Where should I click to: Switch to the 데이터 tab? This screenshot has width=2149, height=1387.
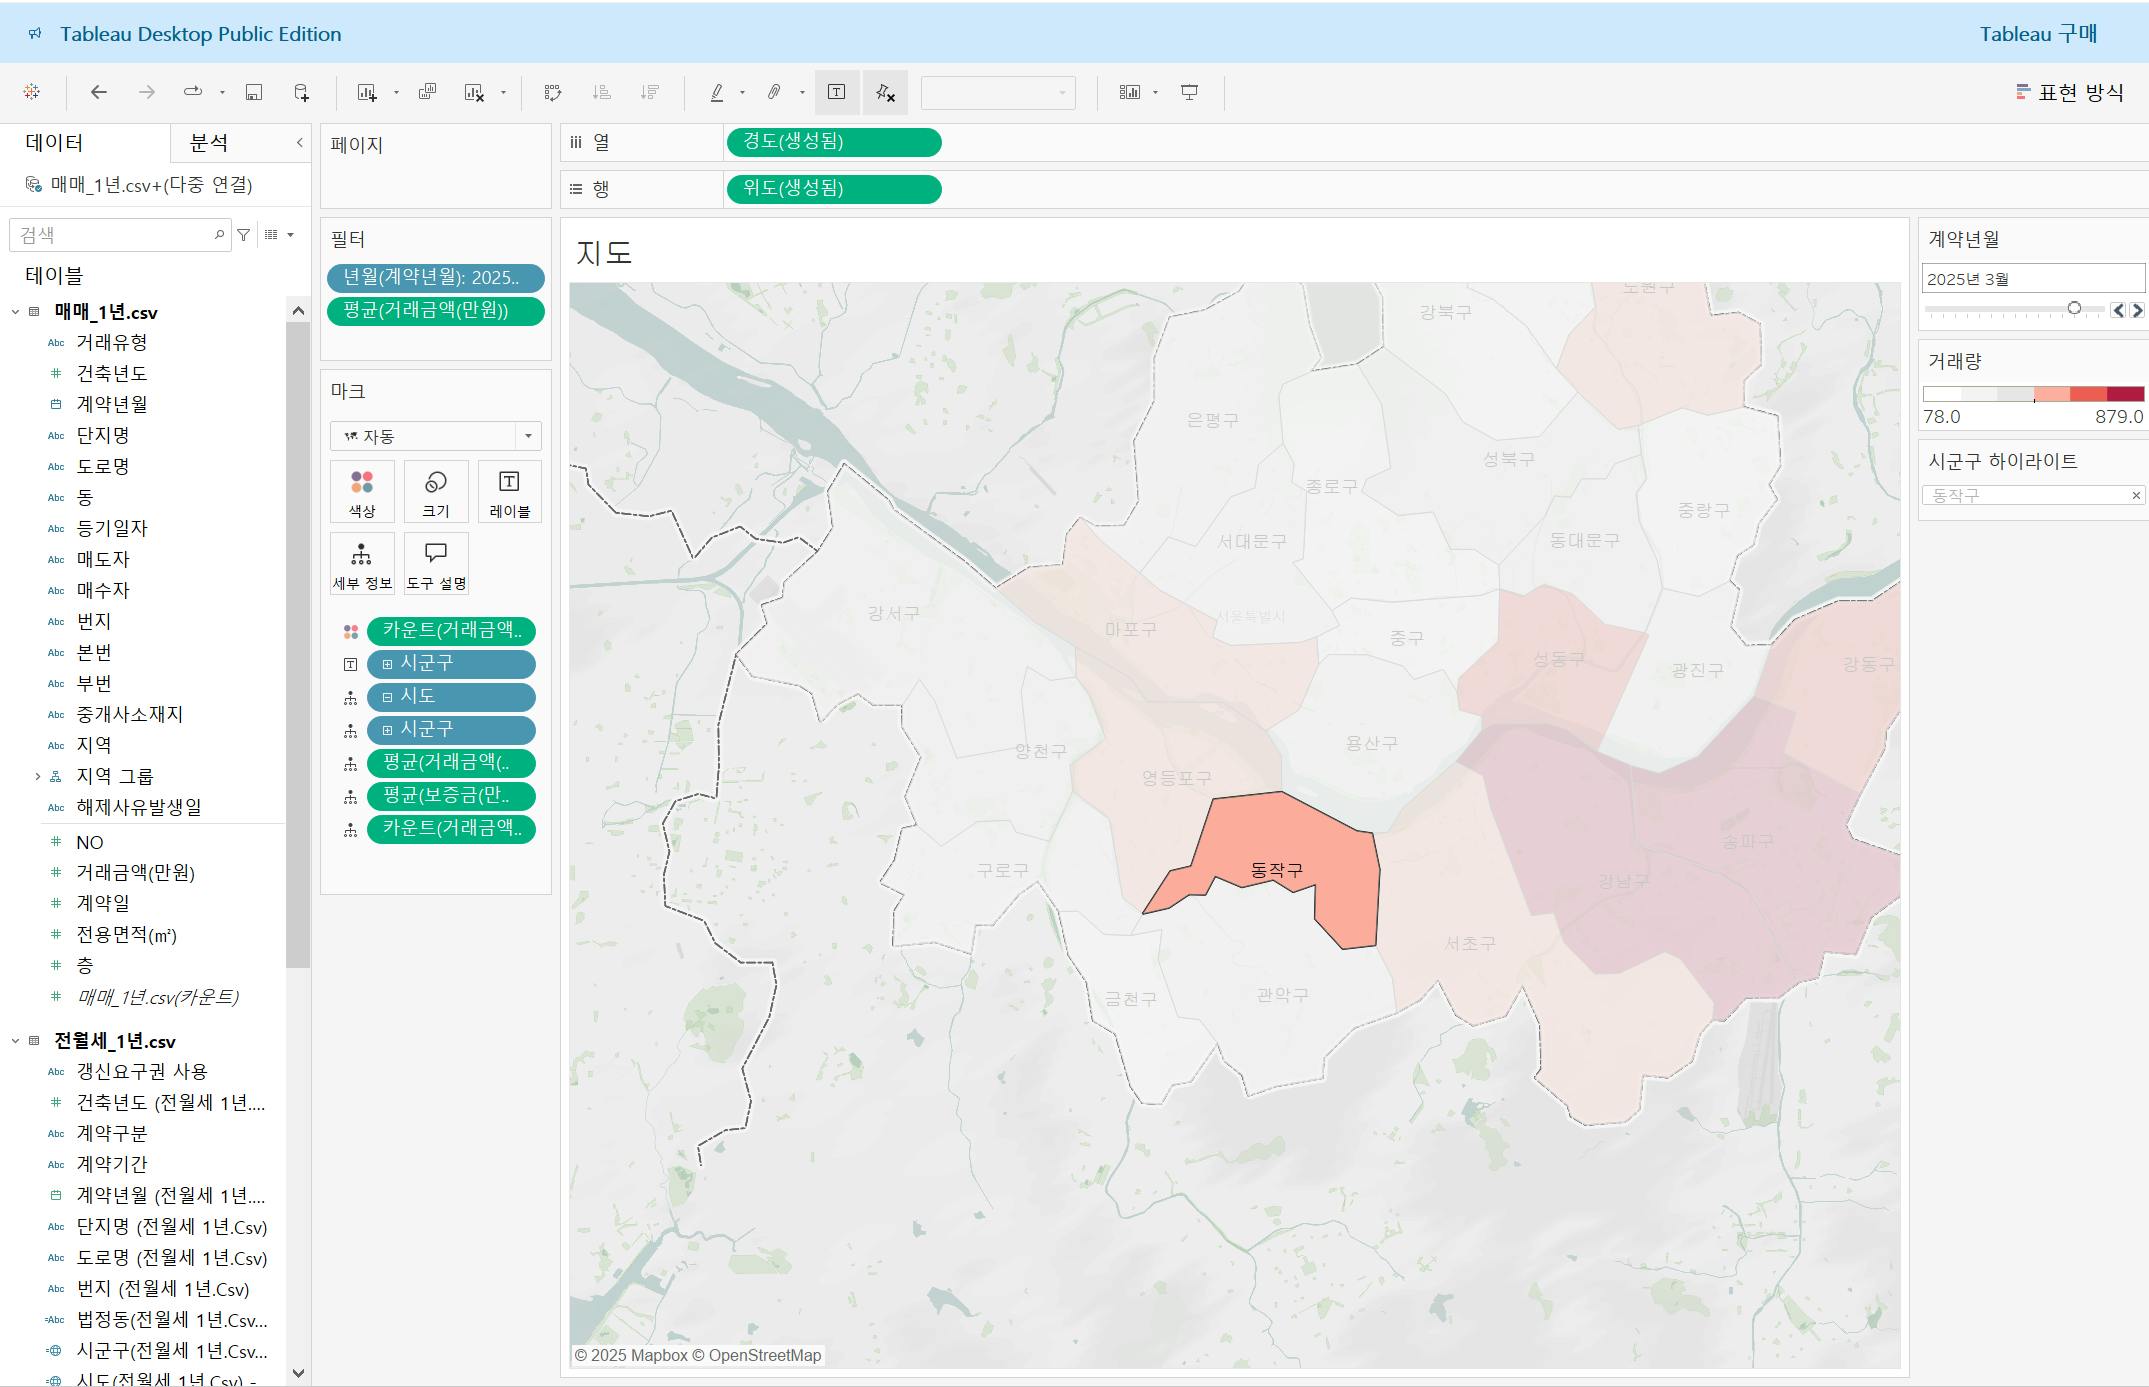coord(55,143)
